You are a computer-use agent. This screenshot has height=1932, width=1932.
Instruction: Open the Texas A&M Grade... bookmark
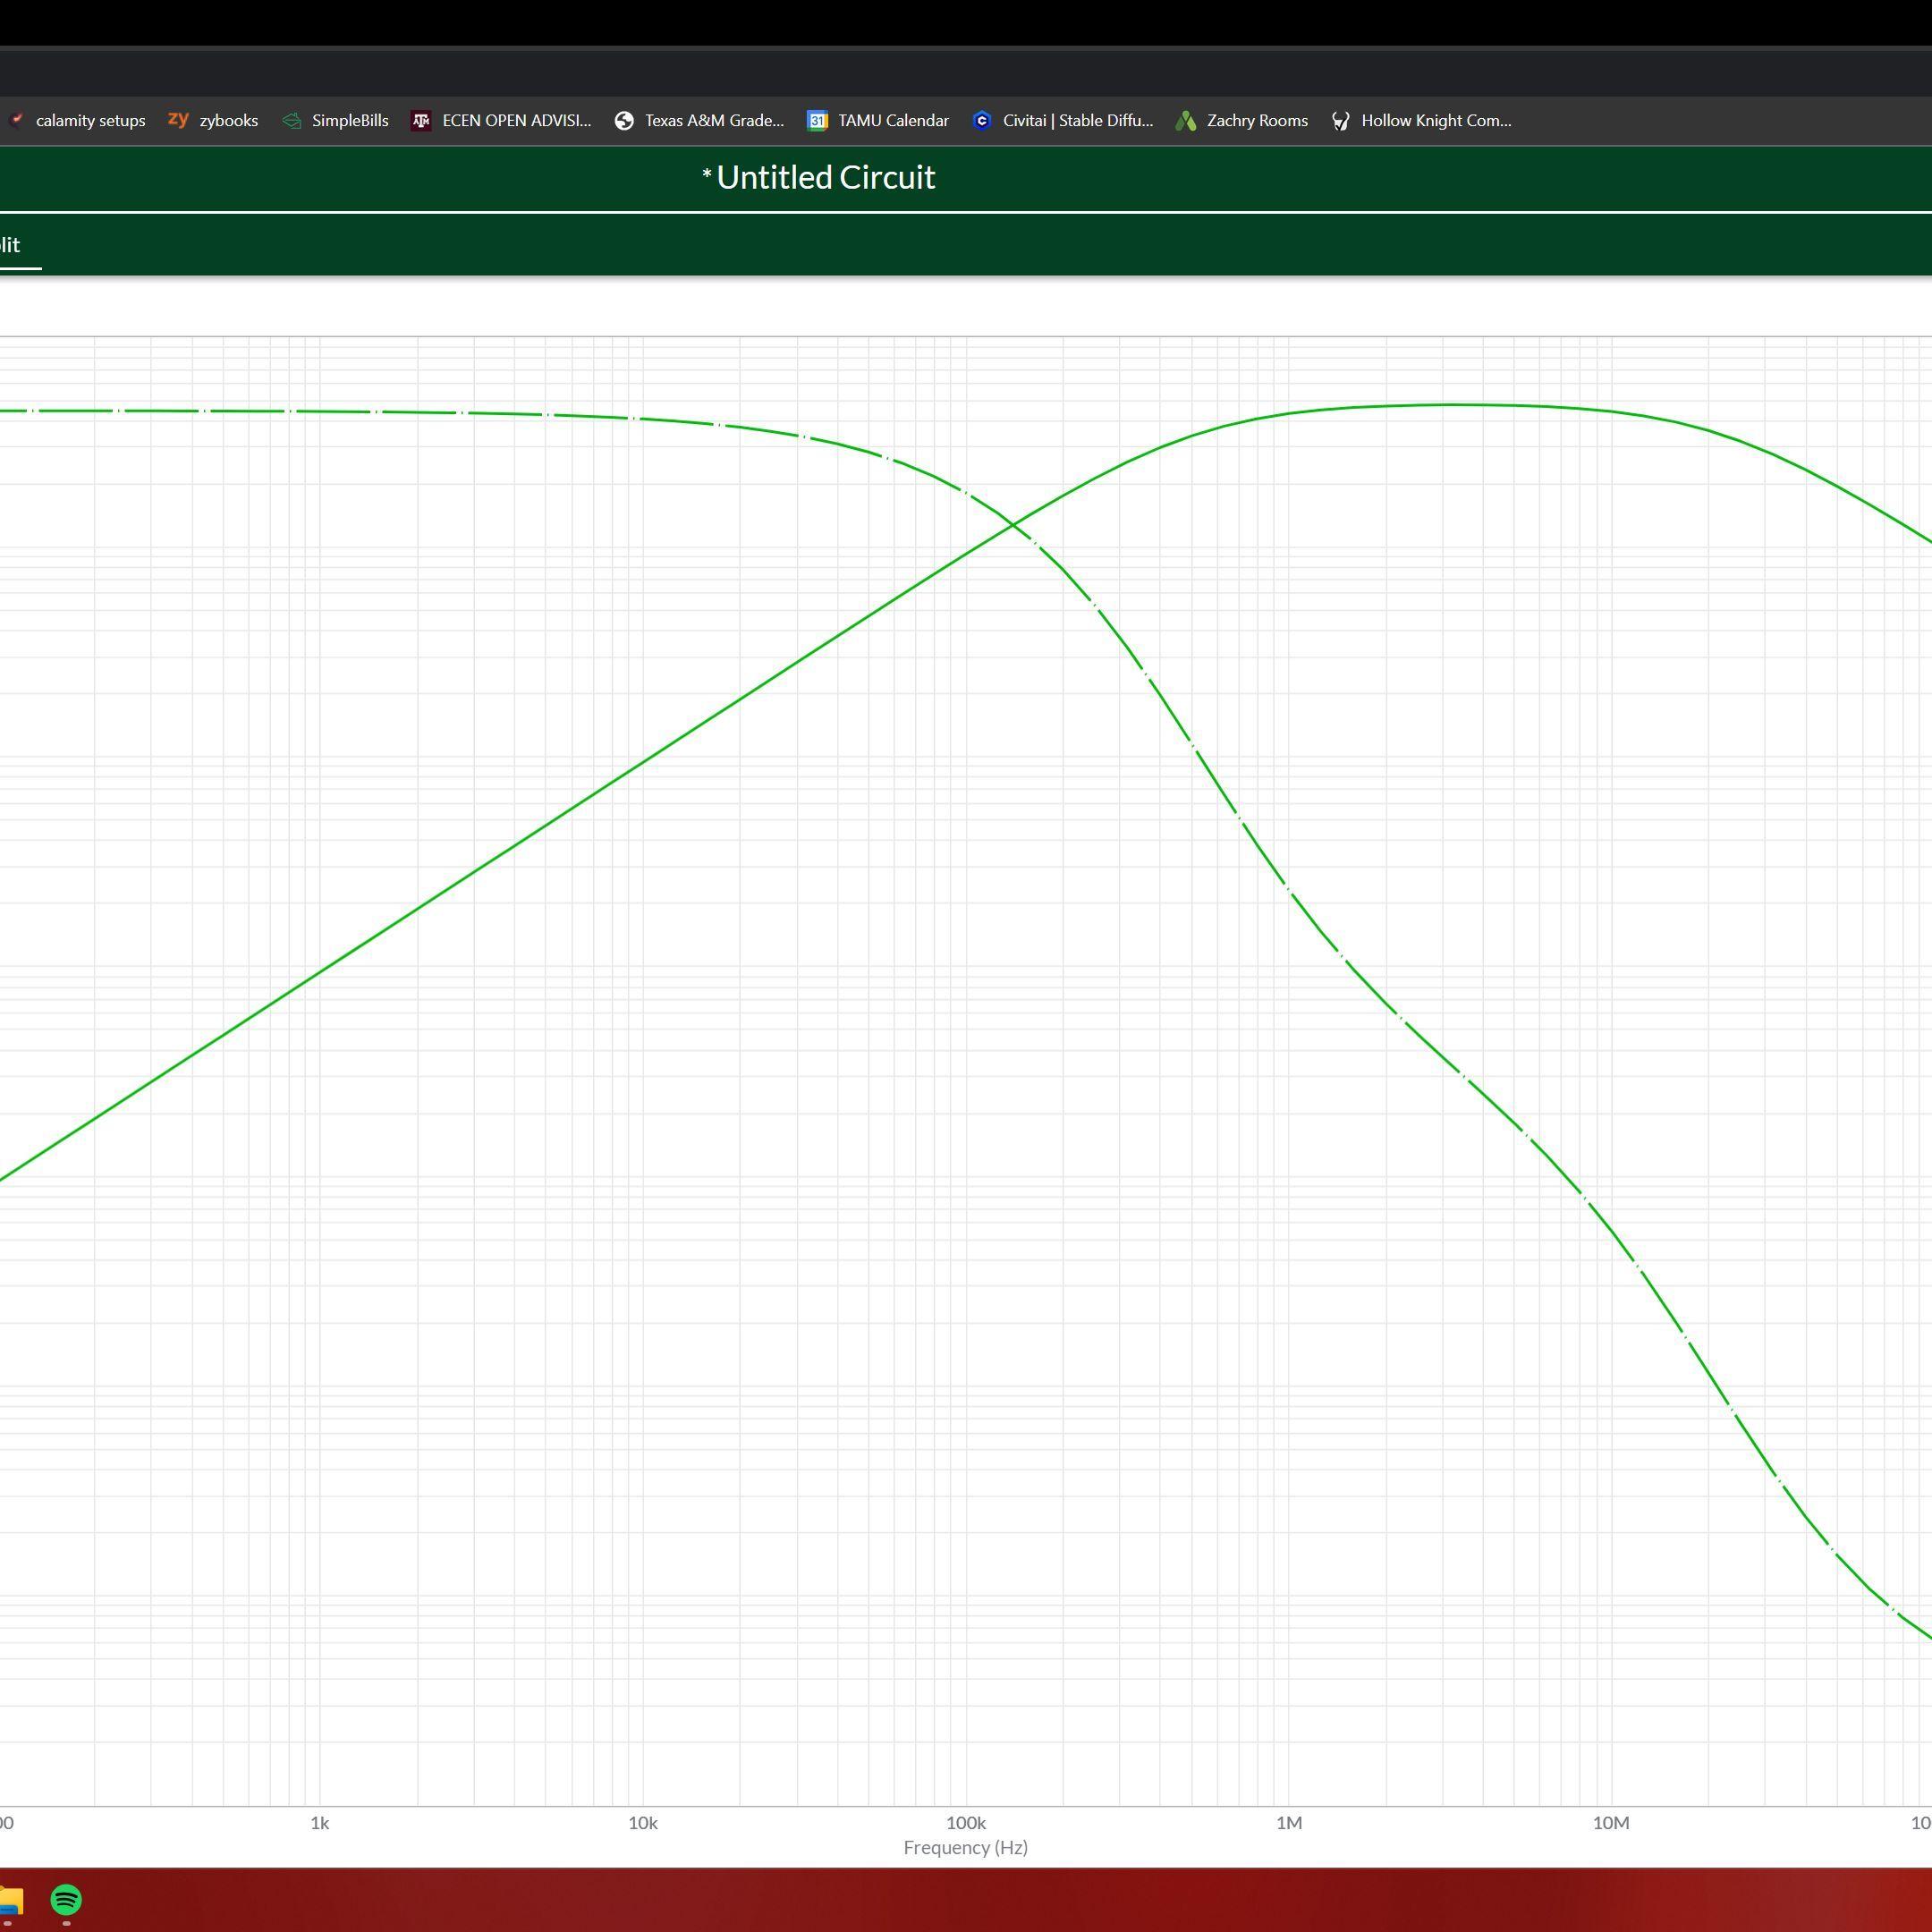700,121
